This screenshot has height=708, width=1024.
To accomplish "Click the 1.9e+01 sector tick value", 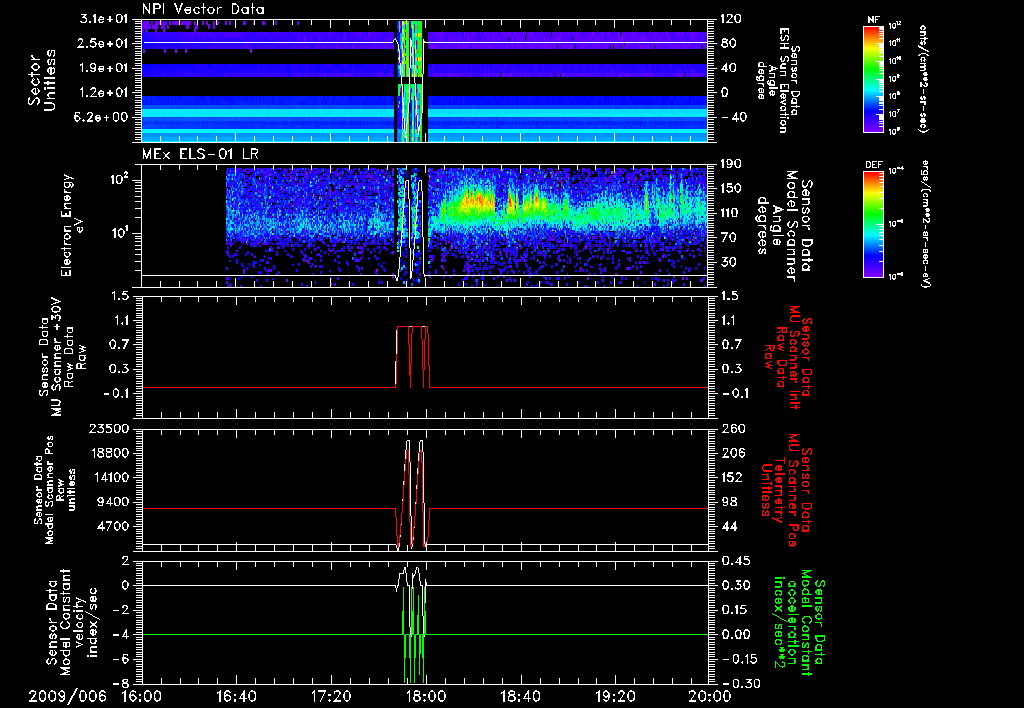I will coord(103,68).
